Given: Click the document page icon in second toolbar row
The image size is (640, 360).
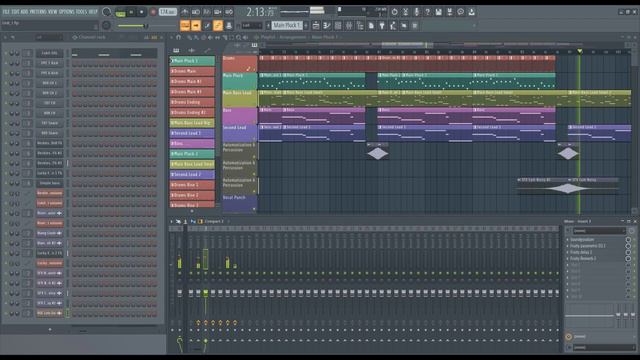Looking at the screenshot, I should [x=371, y=26].
